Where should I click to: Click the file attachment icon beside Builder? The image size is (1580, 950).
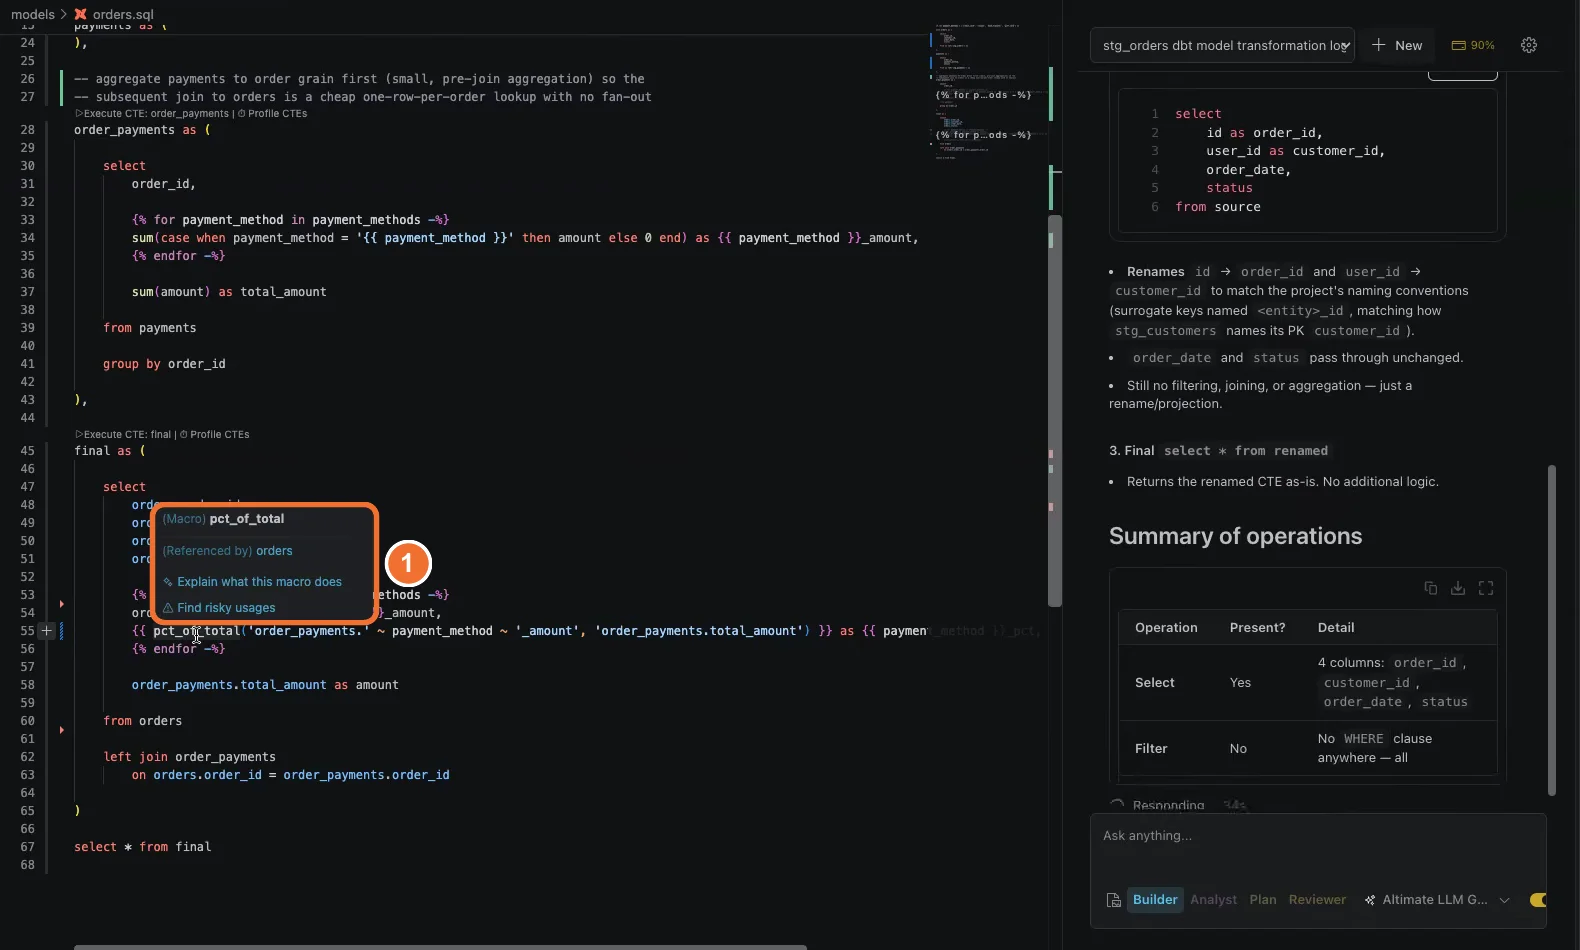[1113, 900]
